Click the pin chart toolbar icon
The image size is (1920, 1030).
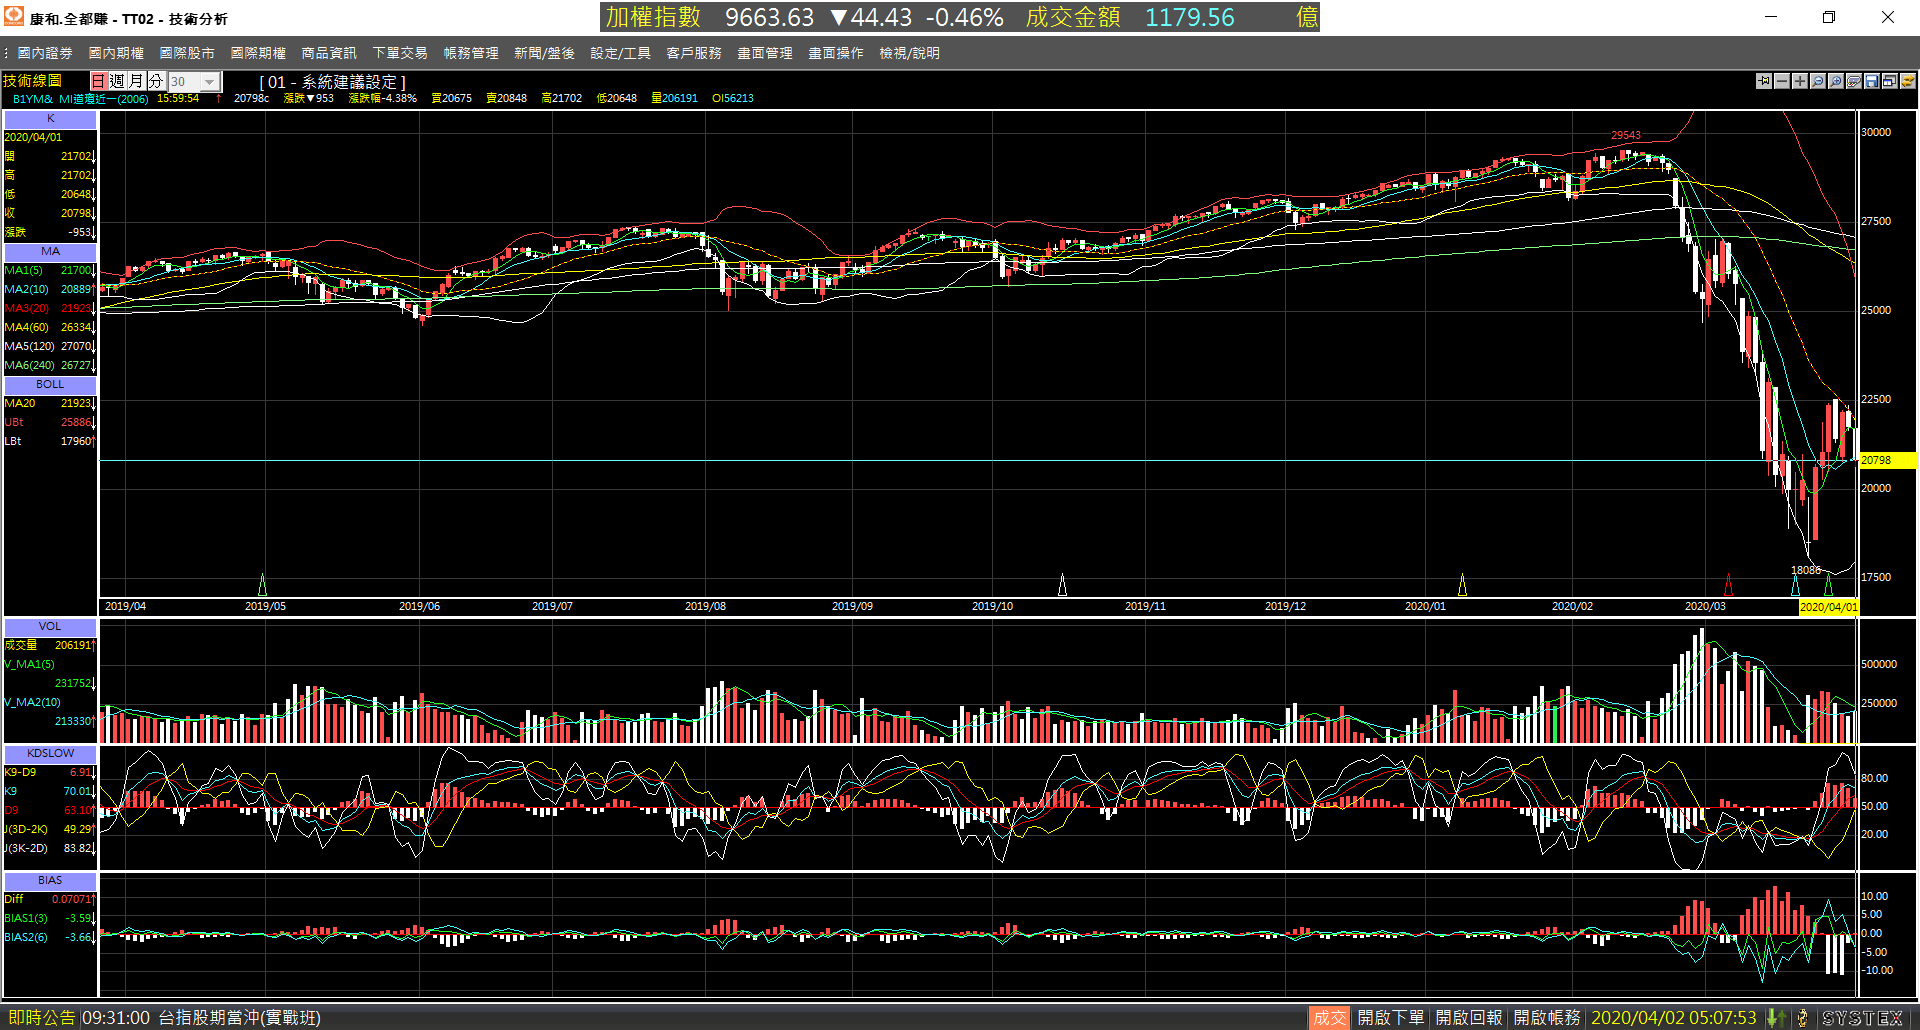[1764, 81]
